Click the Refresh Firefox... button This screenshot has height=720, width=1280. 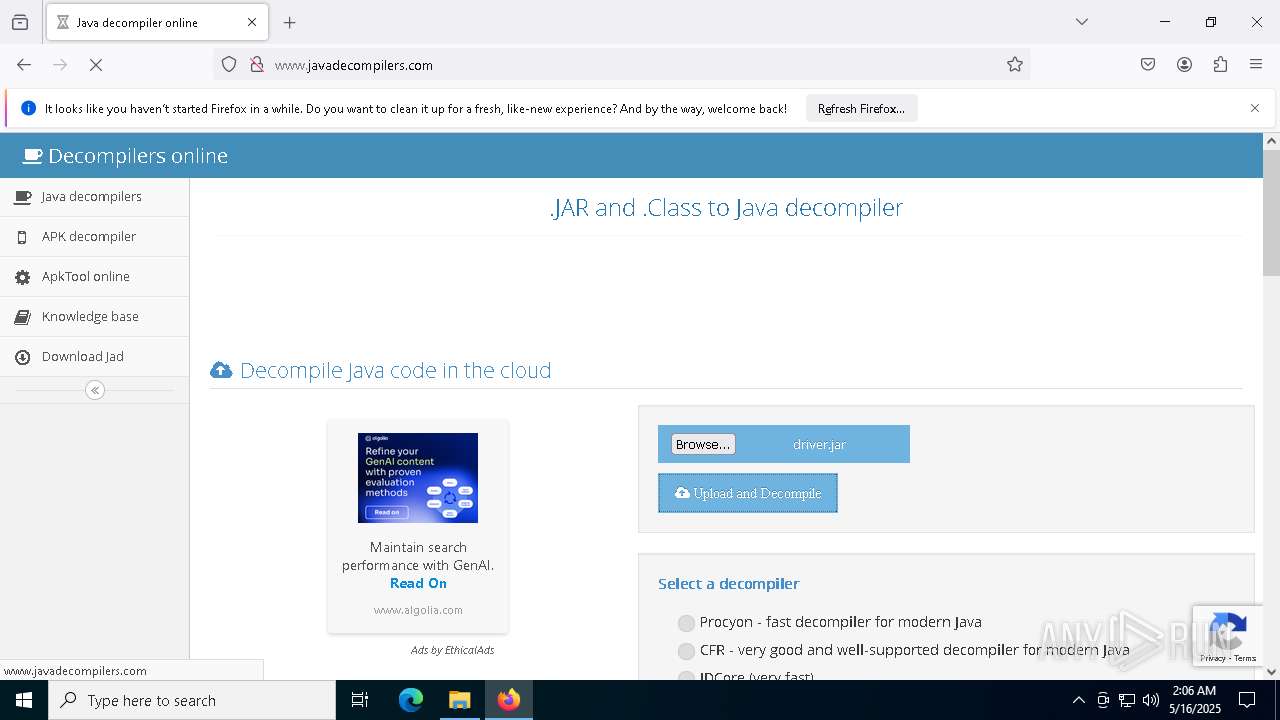click(x=861, y=109)
